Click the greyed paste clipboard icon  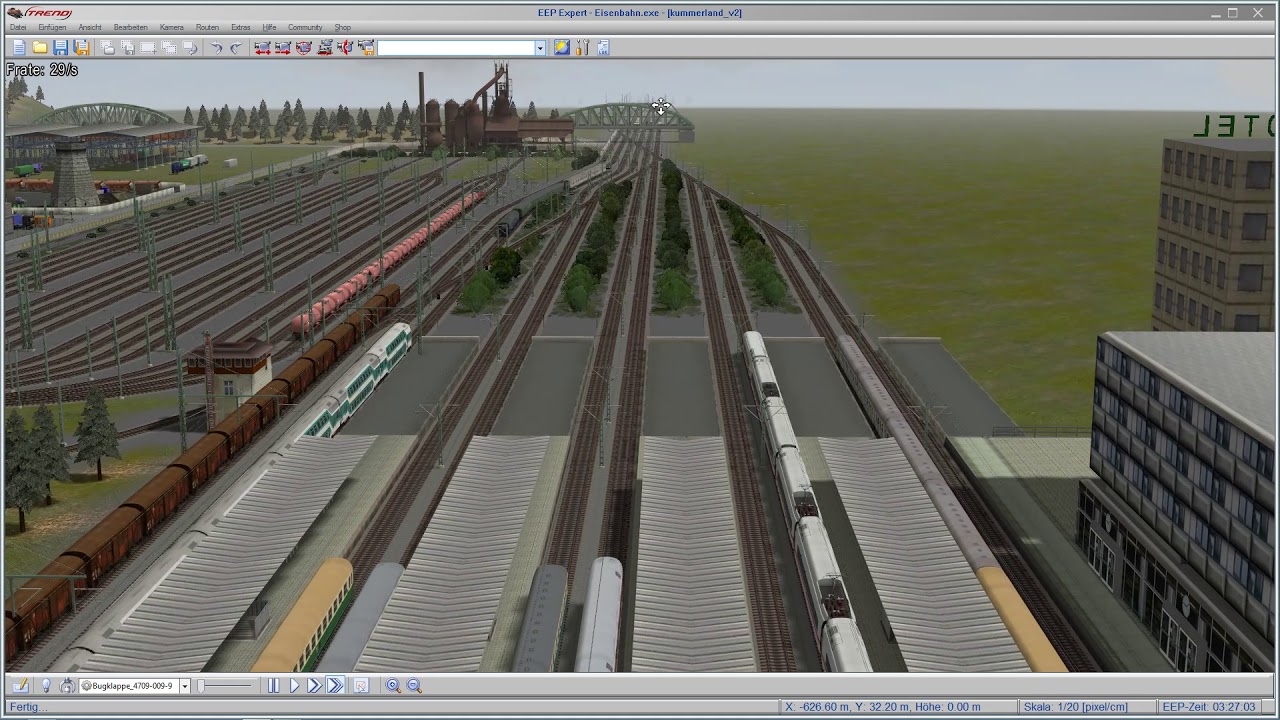(128, 48)
